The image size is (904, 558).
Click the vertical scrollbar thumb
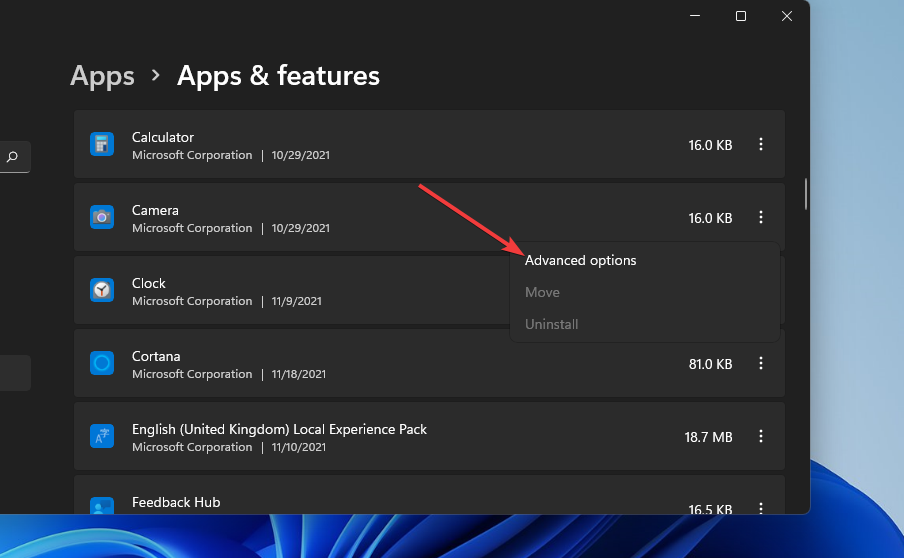click(x=806, y=194)
